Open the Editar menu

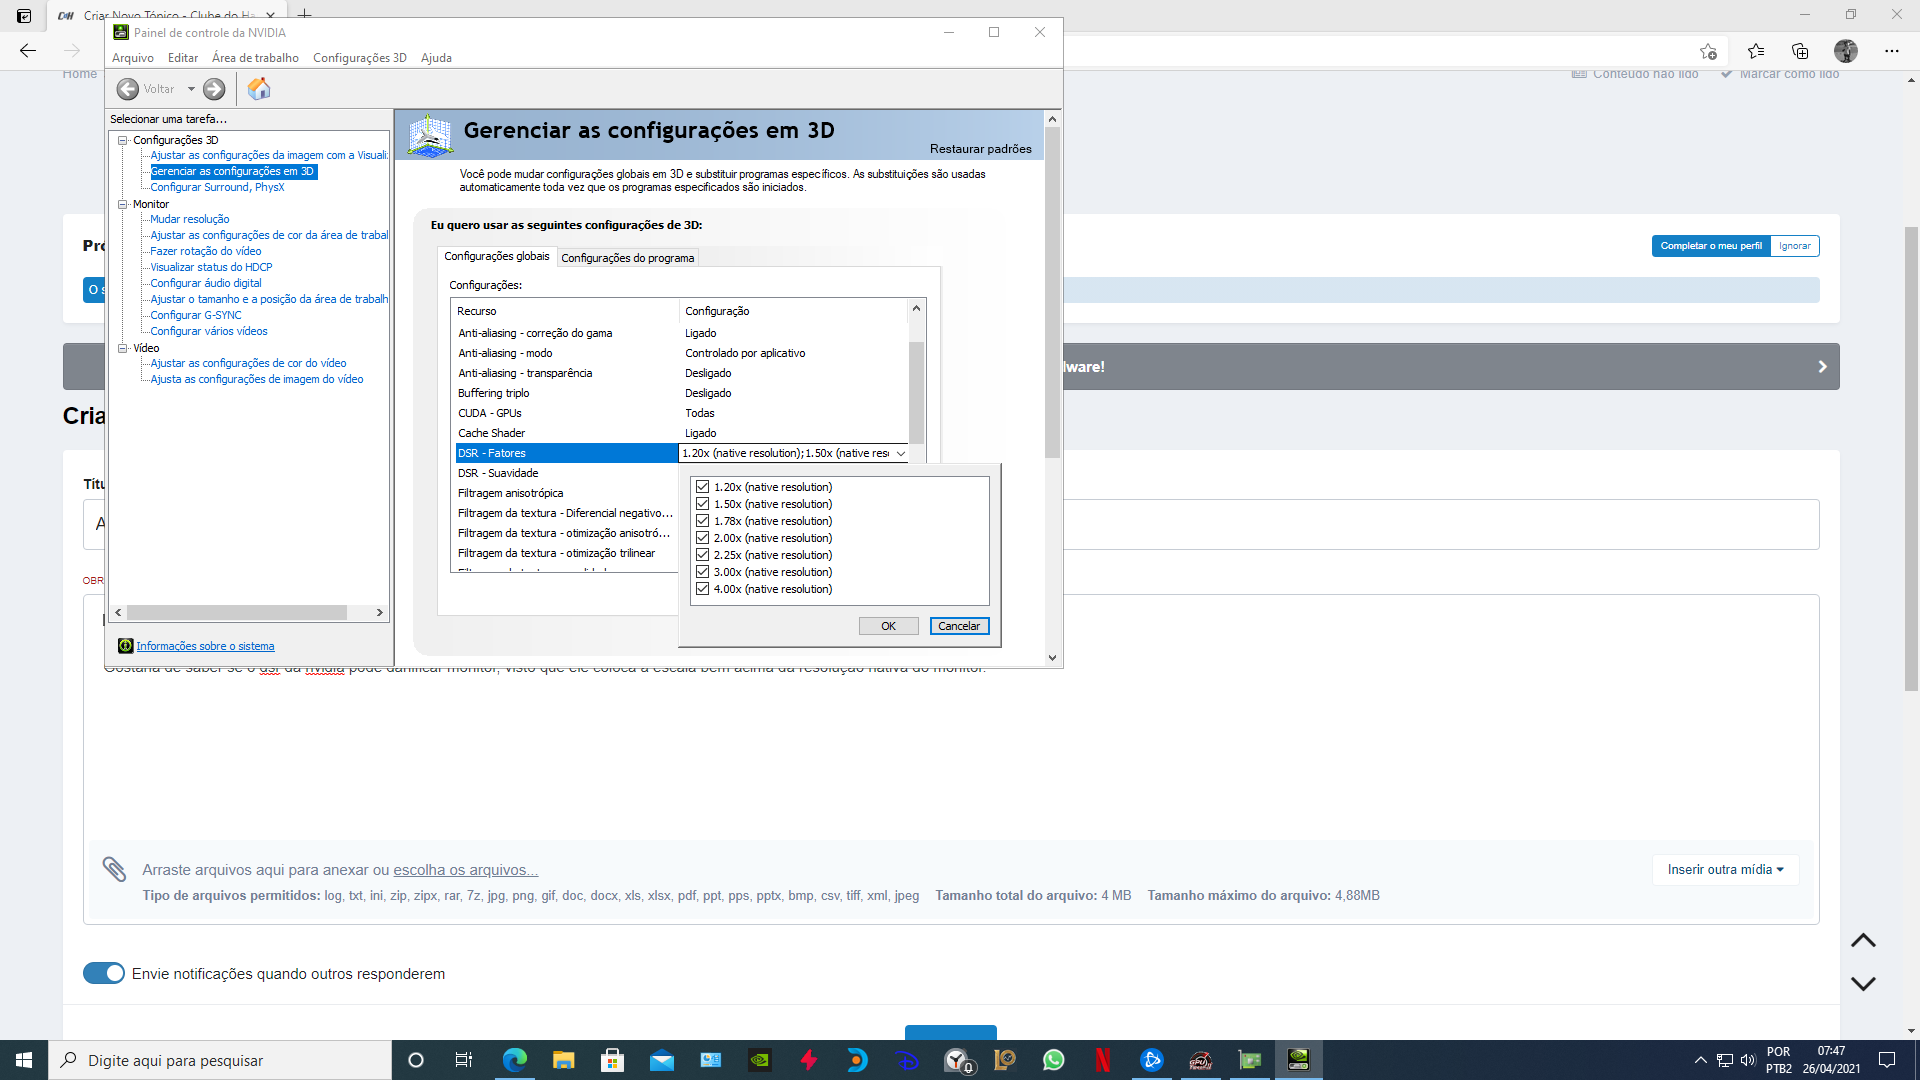point(183,58)
